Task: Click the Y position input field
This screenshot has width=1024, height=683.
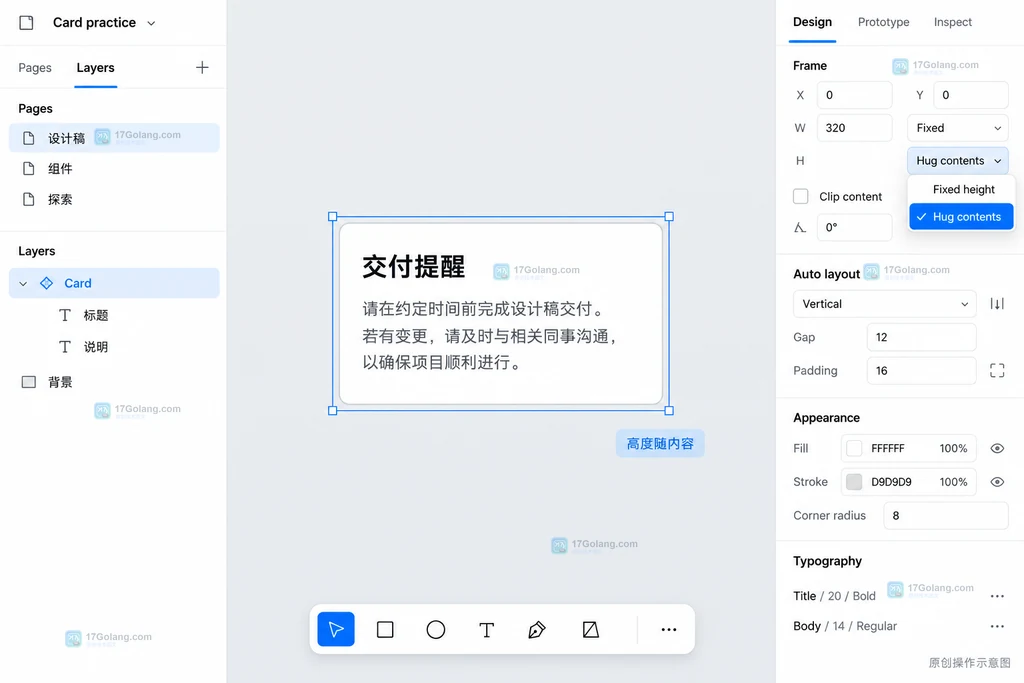Action: (970, 95)
